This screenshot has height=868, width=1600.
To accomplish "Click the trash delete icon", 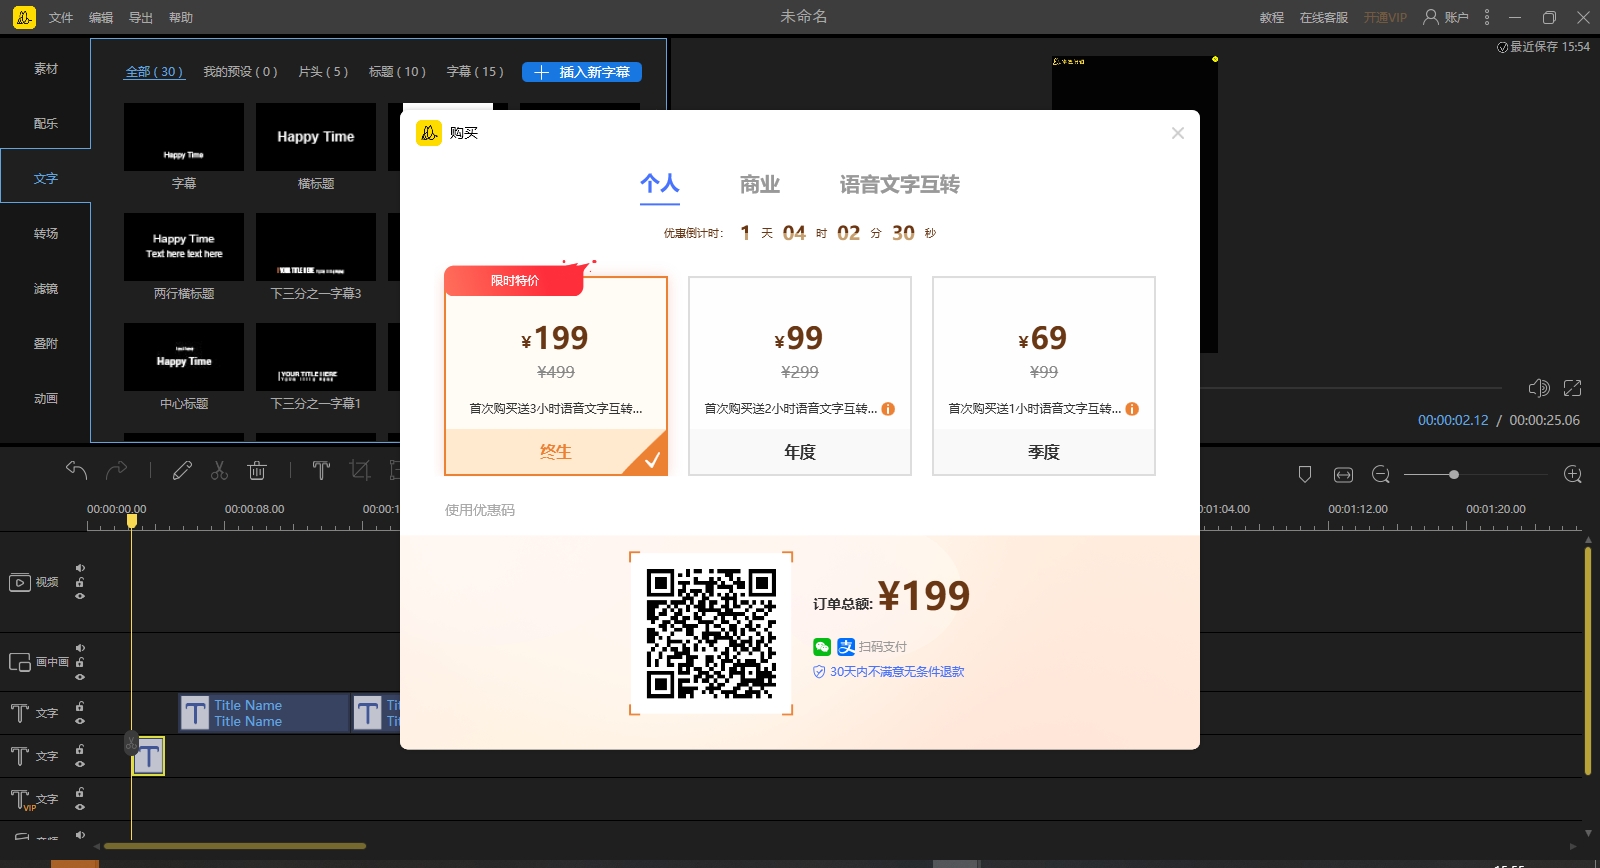I will click(257, 470).
